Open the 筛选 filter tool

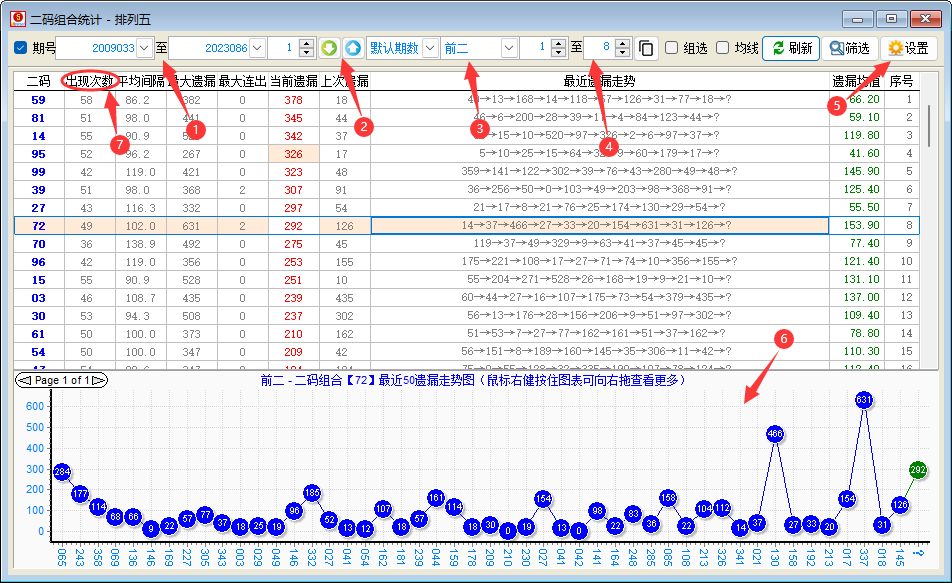[850, 48]
